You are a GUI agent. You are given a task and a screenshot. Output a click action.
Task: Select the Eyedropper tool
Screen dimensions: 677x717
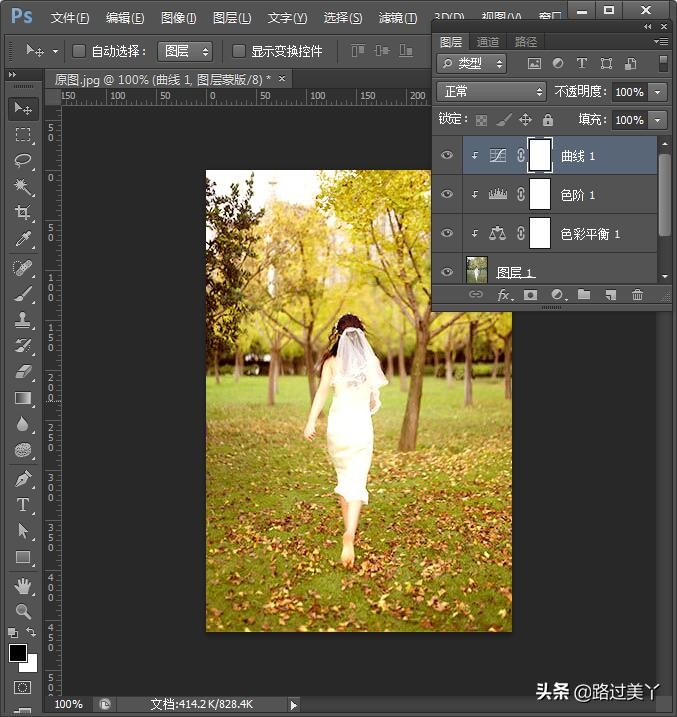coord(23,238)
